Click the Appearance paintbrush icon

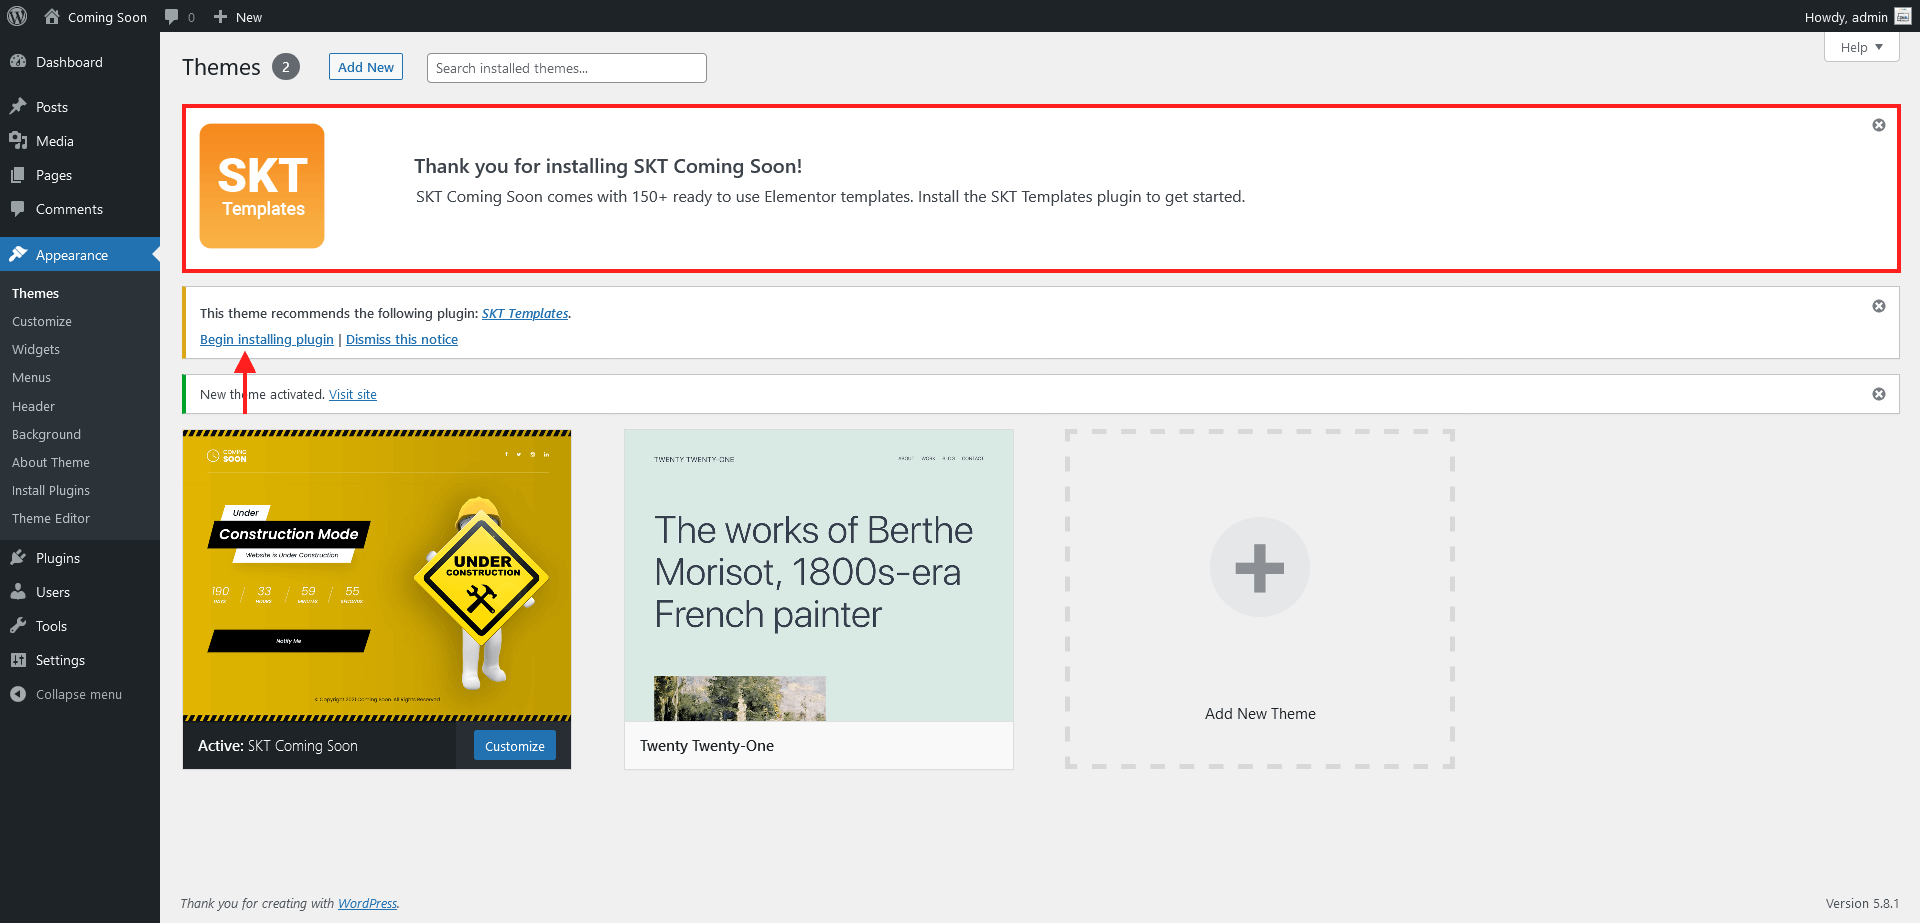[x=18, y=254]
